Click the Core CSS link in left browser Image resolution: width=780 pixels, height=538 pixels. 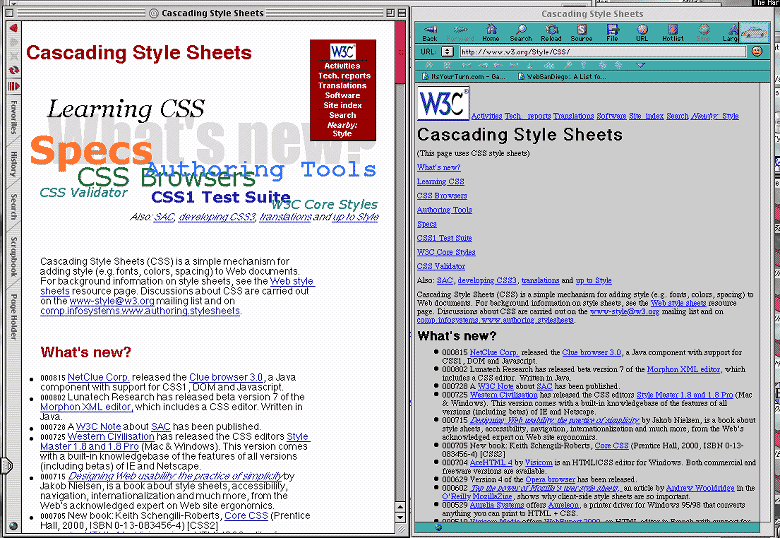point(246,516)
